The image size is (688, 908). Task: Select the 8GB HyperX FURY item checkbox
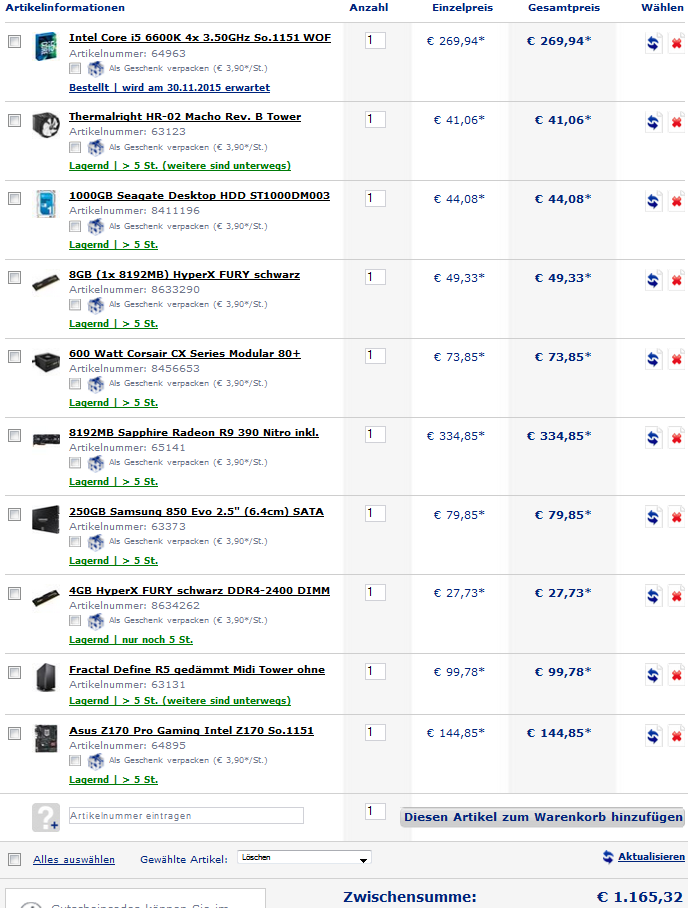[14, 277]
